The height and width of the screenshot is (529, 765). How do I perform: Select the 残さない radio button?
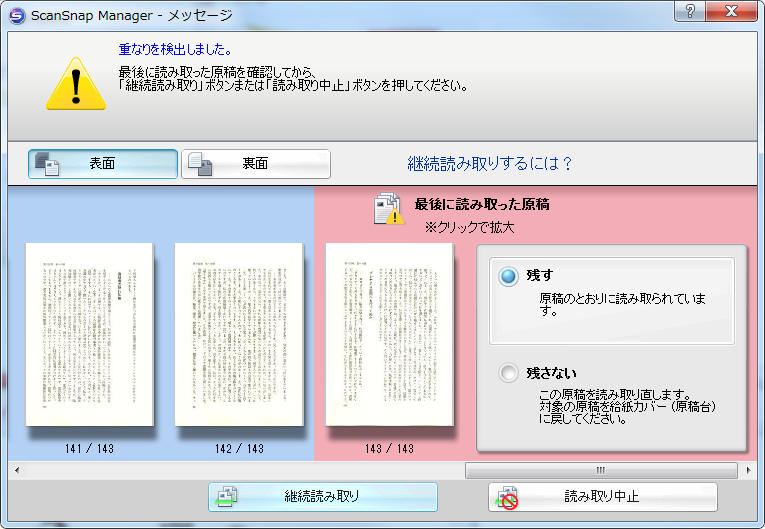pos(509,373)
